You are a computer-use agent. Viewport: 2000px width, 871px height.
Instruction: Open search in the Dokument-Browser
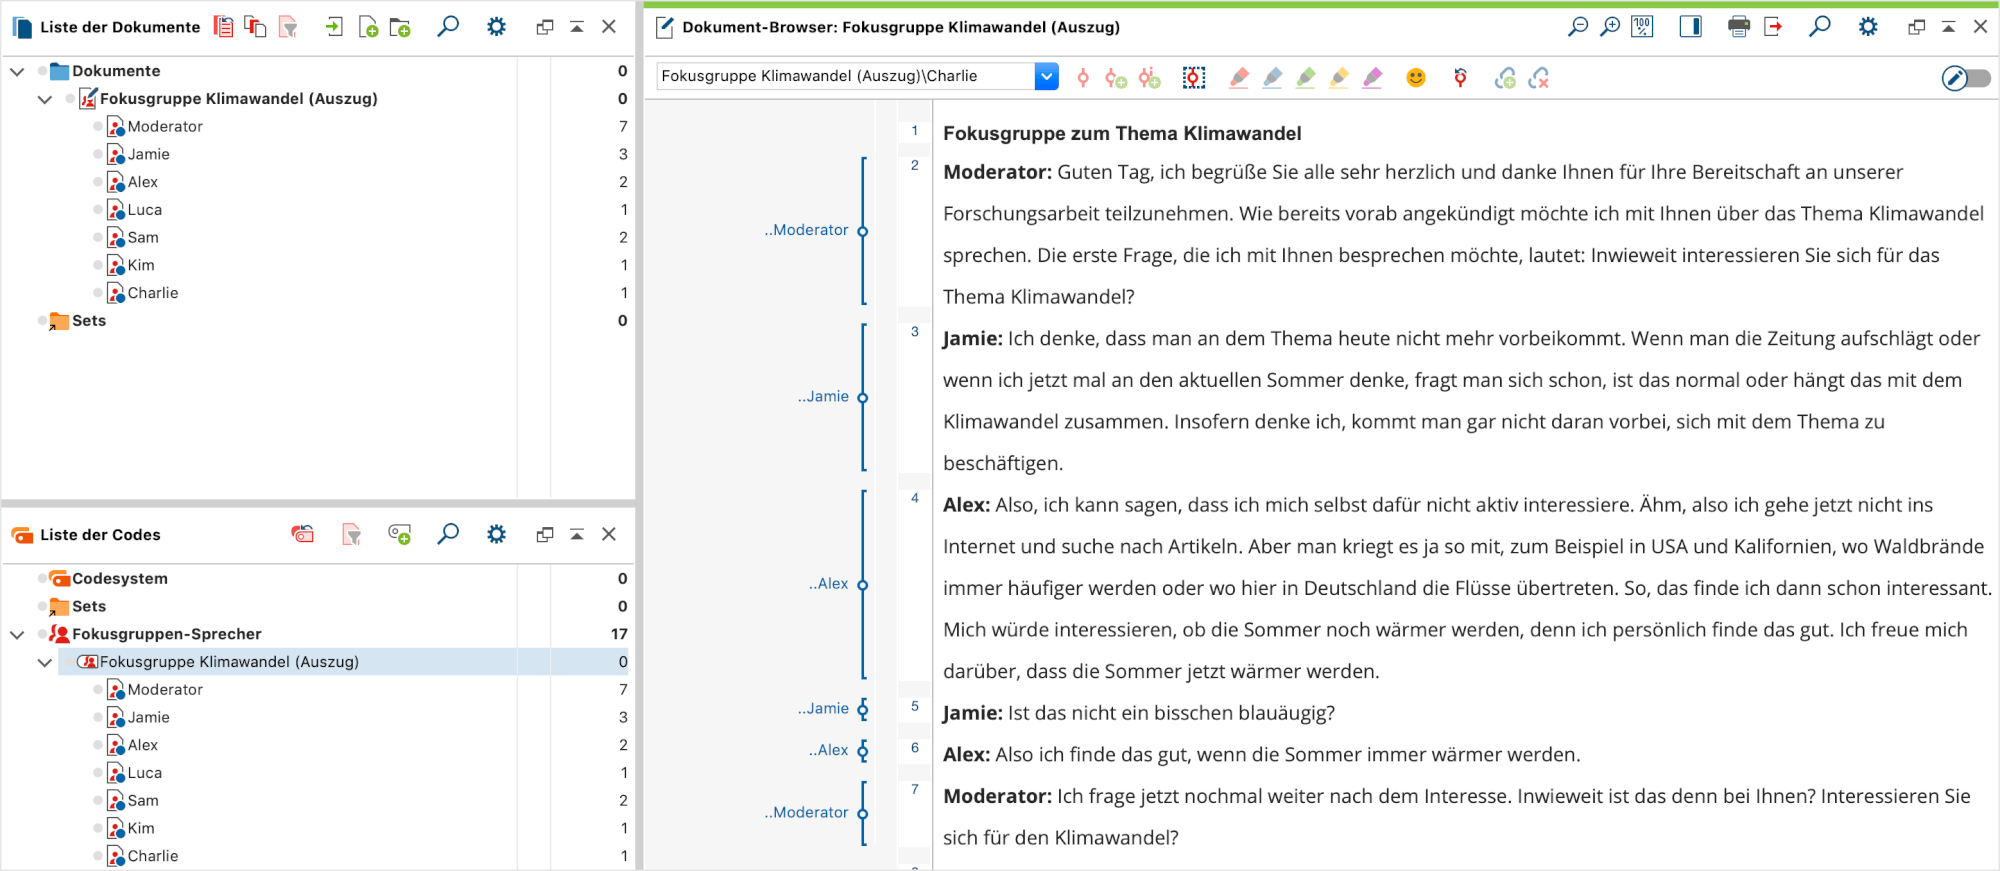pos(1820,26)
